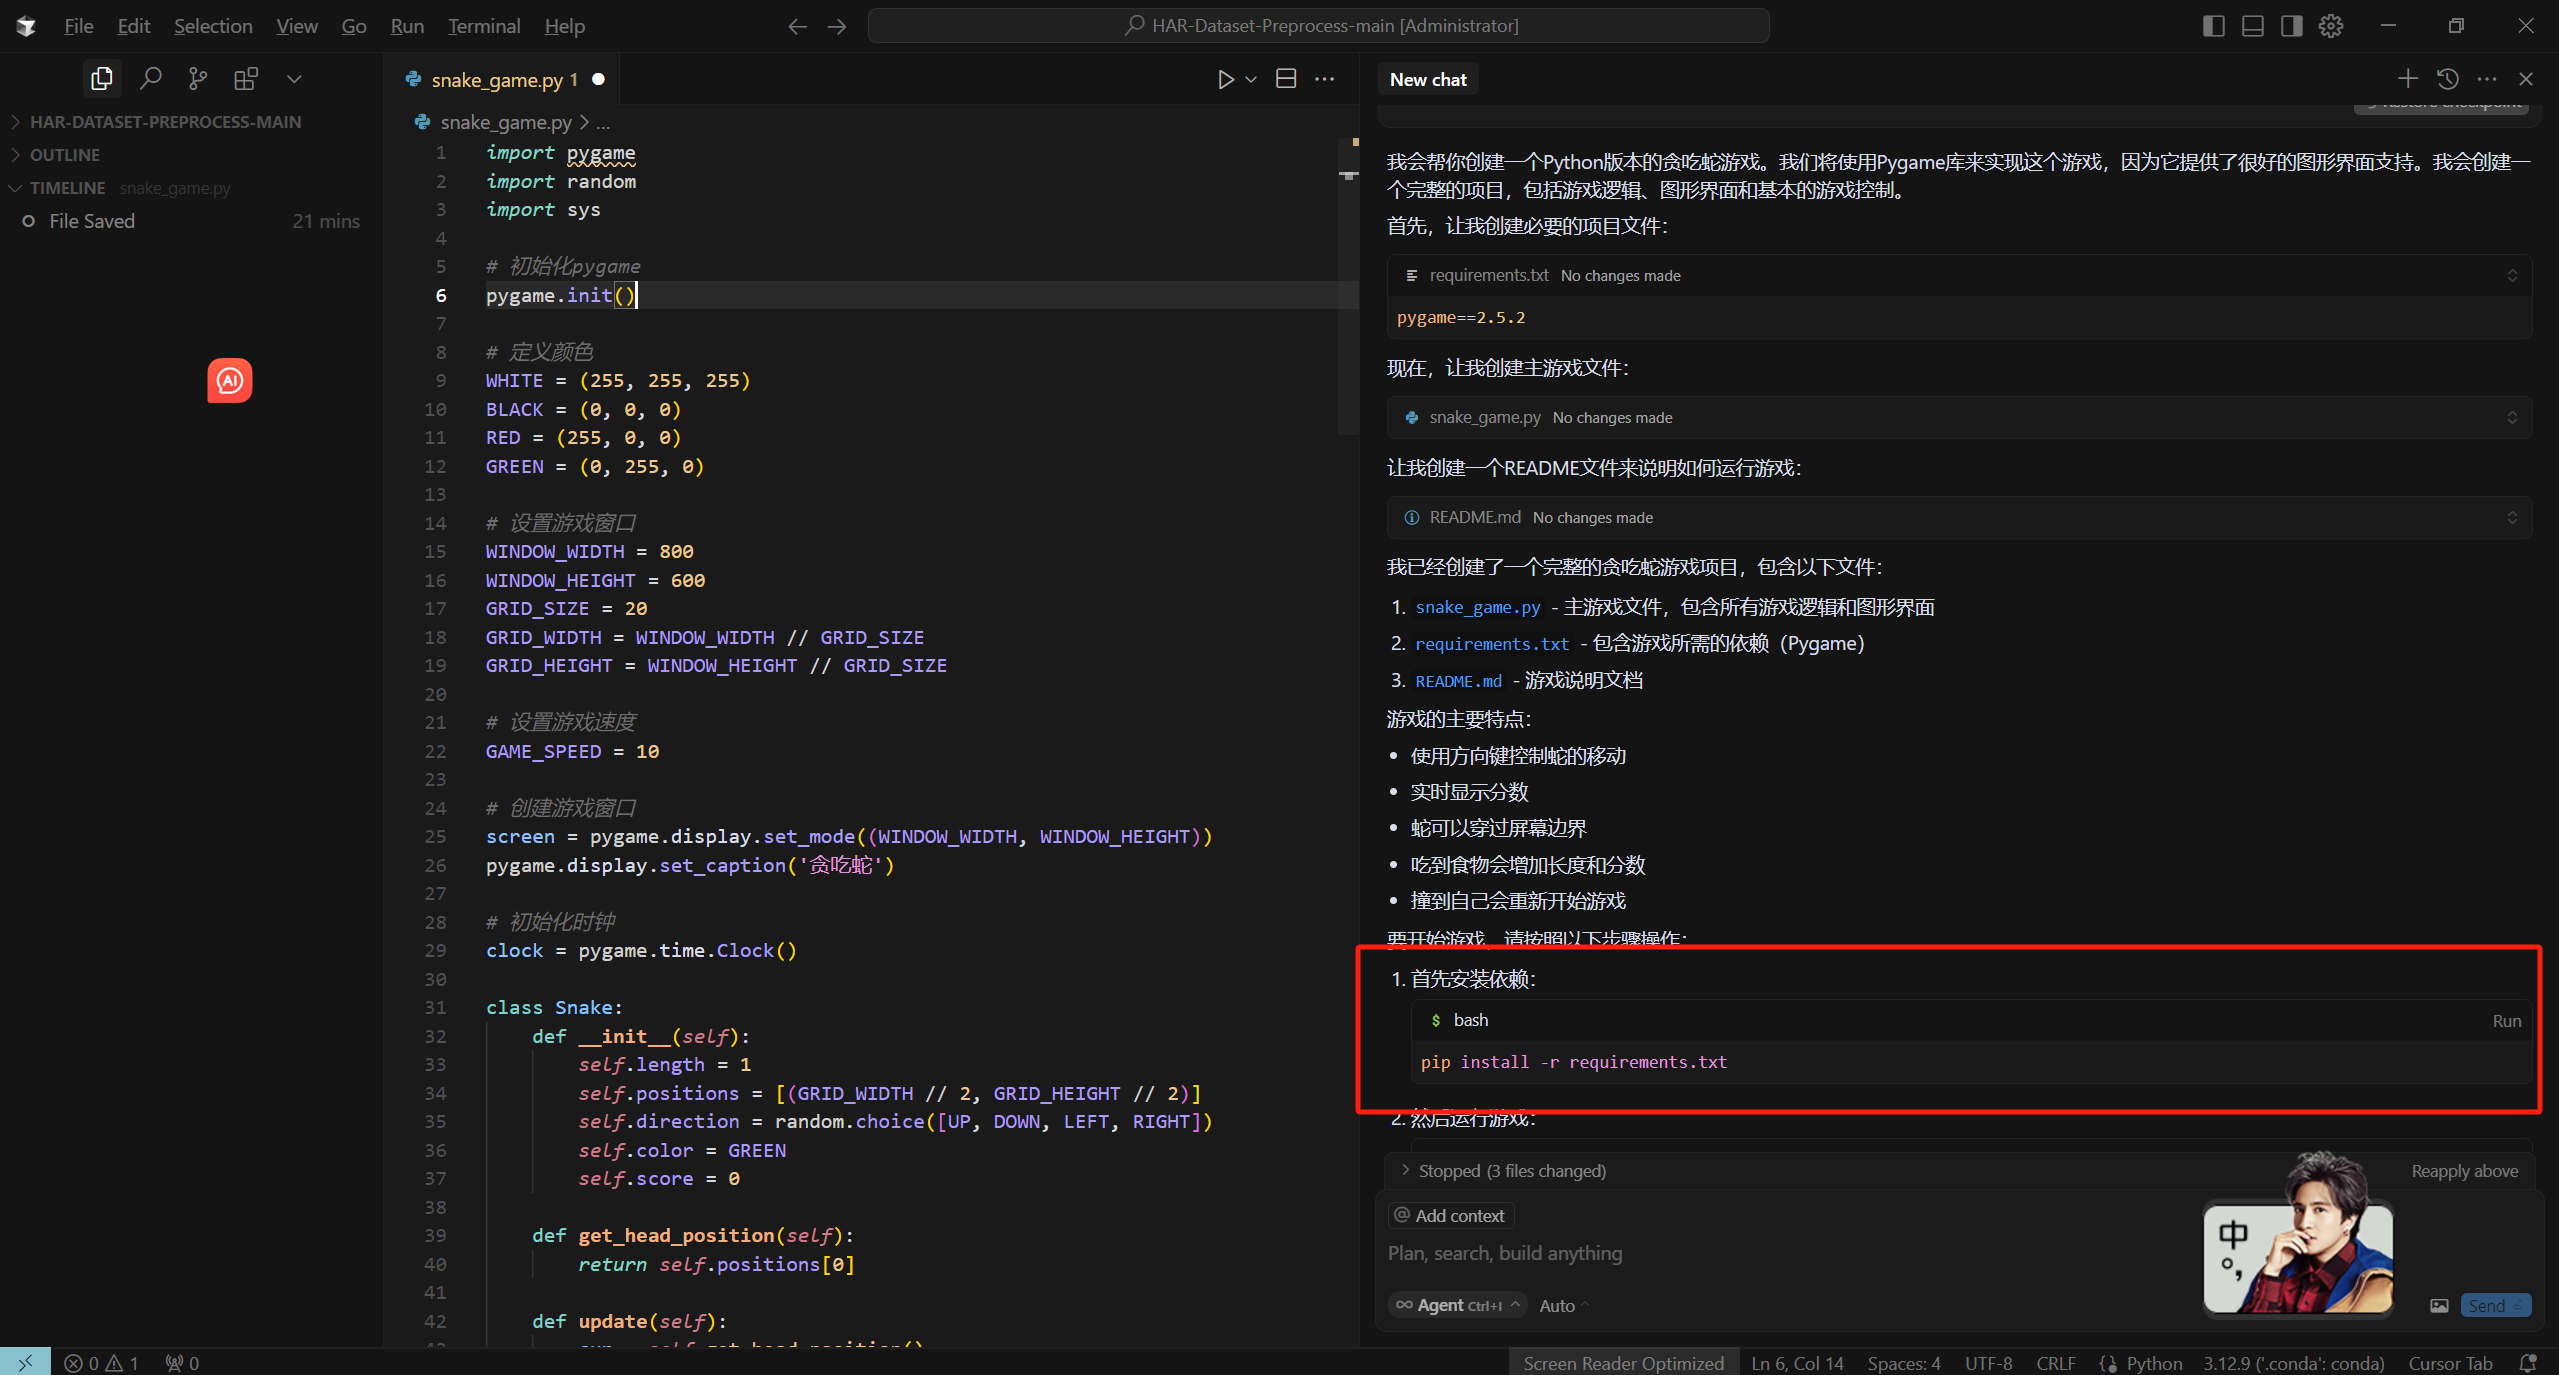Image resolution: width=2559 pixels, height=1375 pixels.
Task: Click the Reapply above link
Action: point(2464,1171)
